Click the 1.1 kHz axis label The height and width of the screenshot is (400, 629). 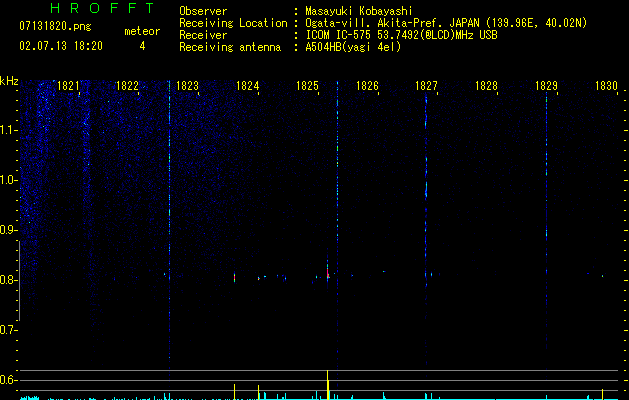point(8,130)
